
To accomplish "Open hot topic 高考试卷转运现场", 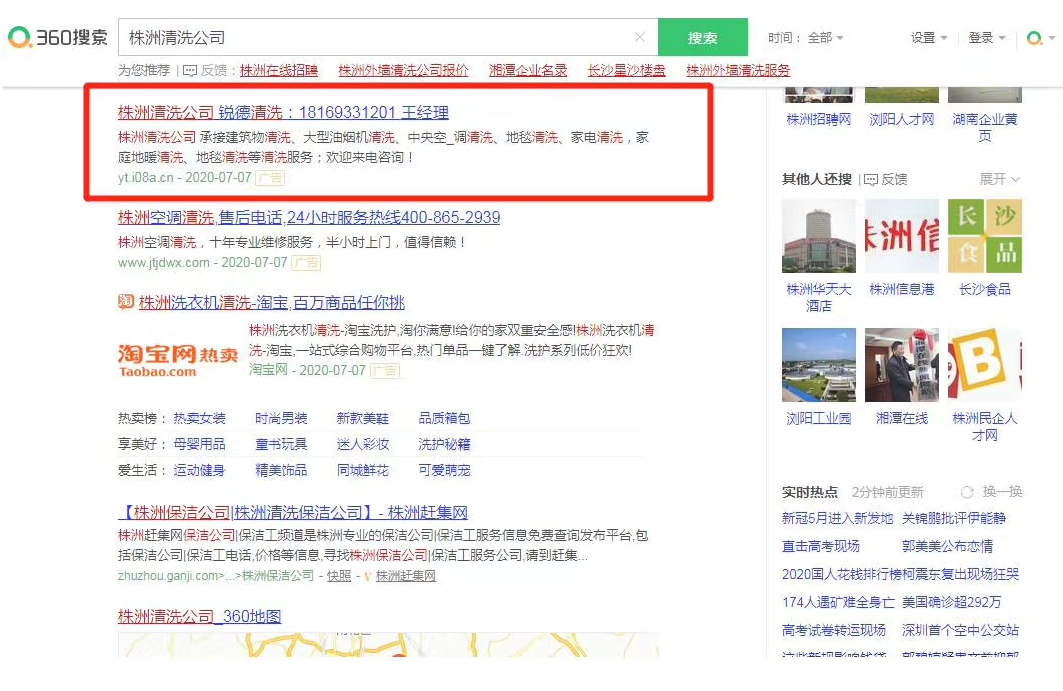I will [834, 630].
